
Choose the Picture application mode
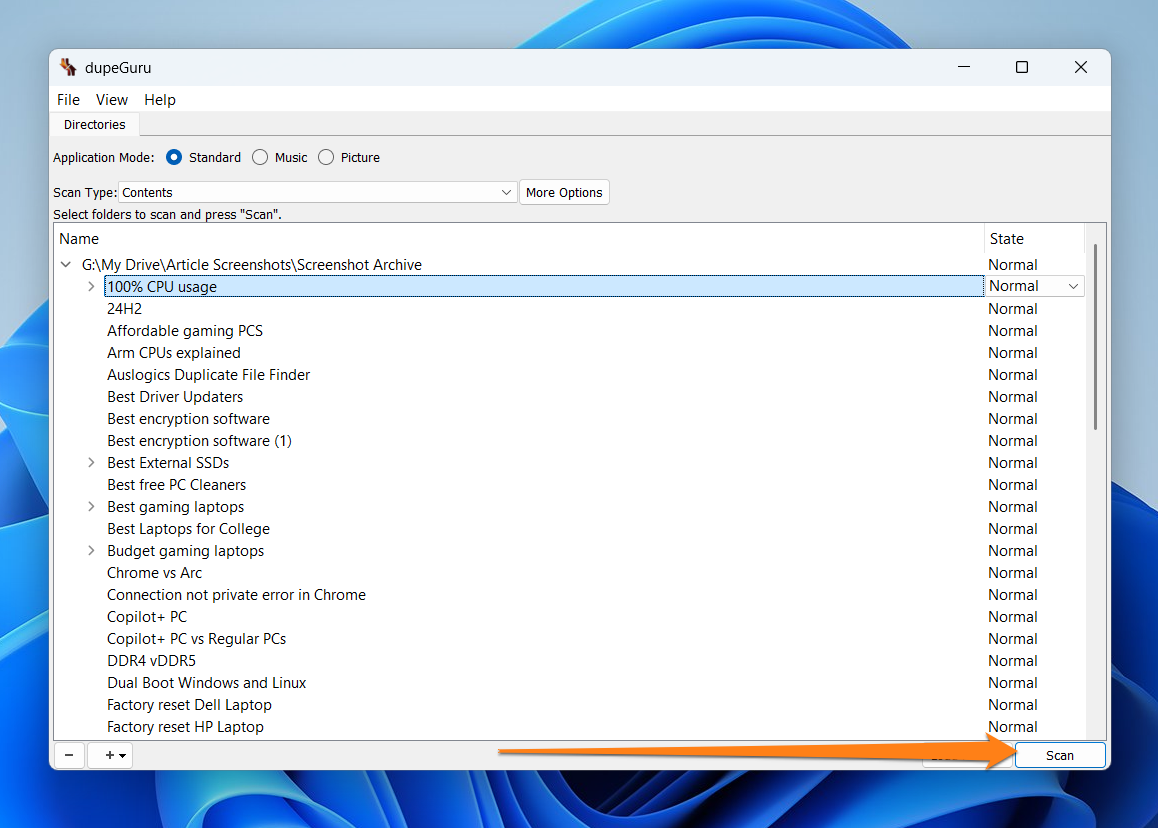[326, 157]
